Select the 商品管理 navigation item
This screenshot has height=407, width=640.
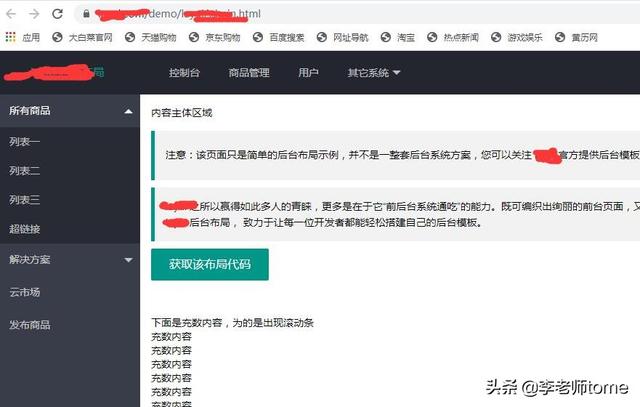click(249, 73)
